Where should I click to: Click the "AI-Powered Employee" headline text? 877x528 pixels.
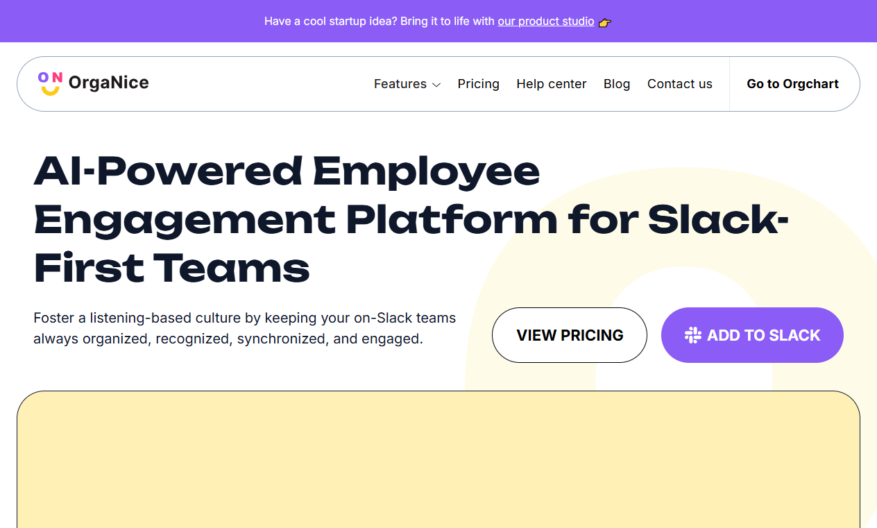(287, 171)
